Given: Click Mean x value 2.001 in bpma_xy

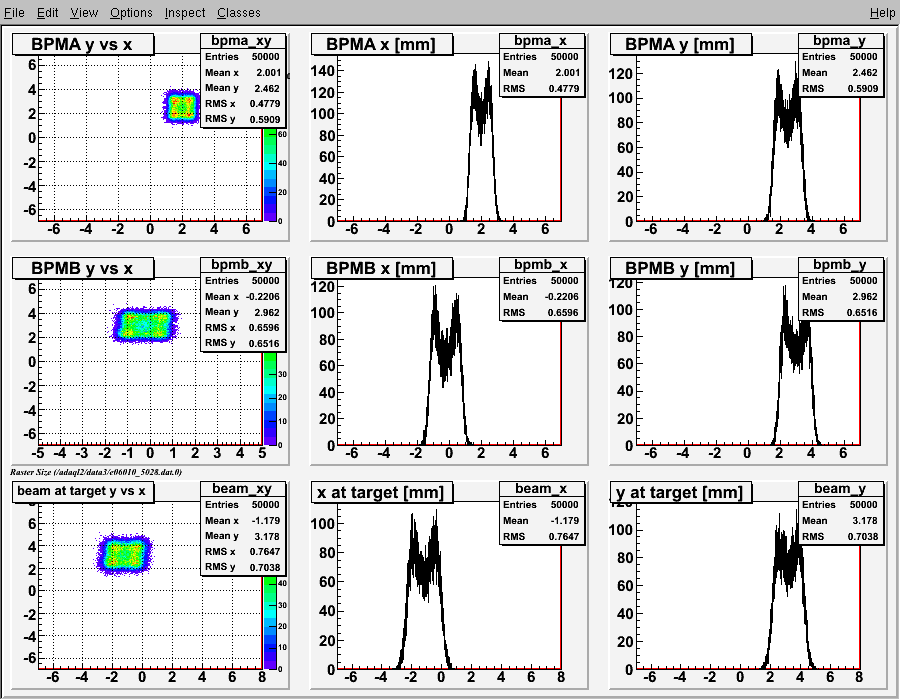Looking at the screenshot, I should 269,73.
